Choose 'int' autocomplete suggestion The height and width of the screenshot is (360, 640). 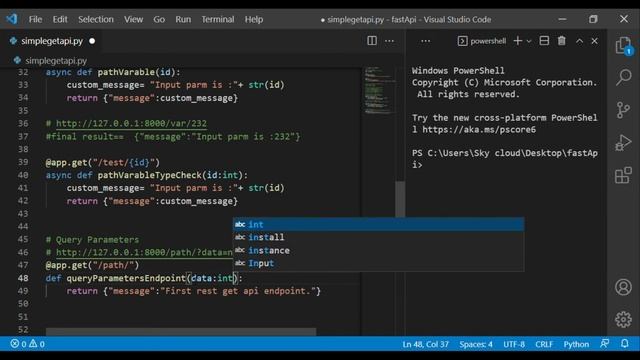378,224
